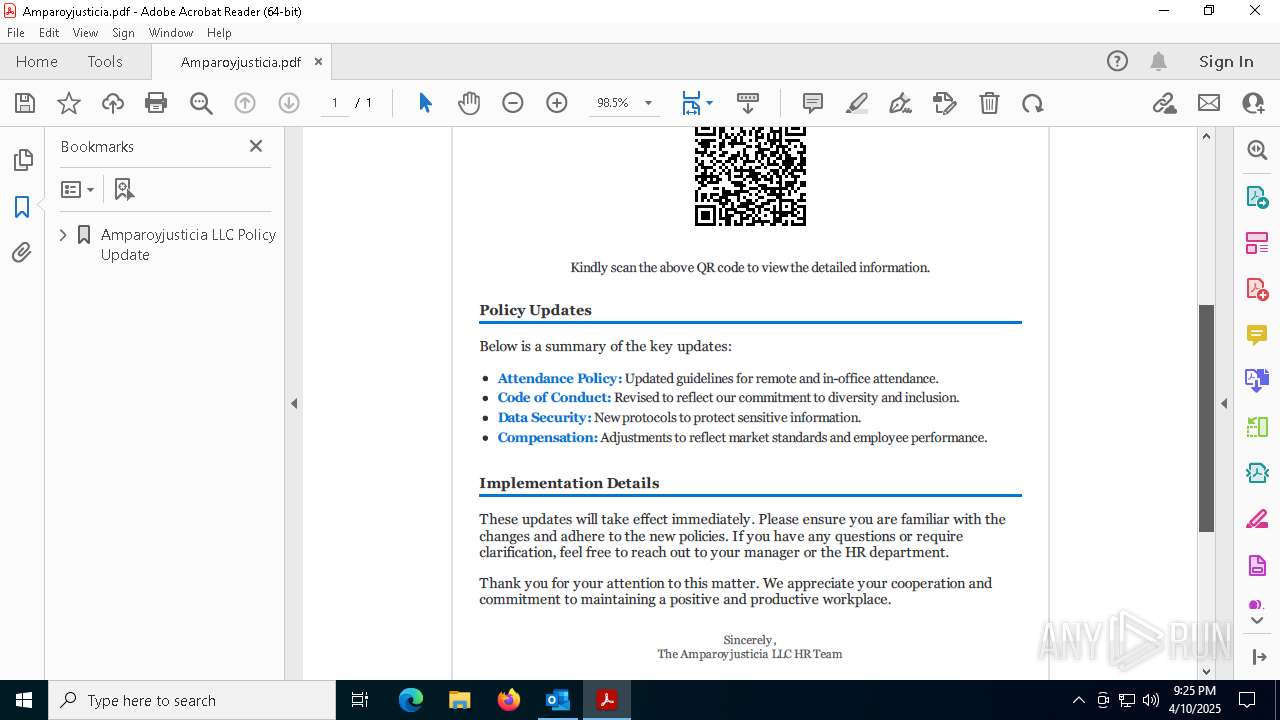Open search tool in right pane

coord(1257,150)
